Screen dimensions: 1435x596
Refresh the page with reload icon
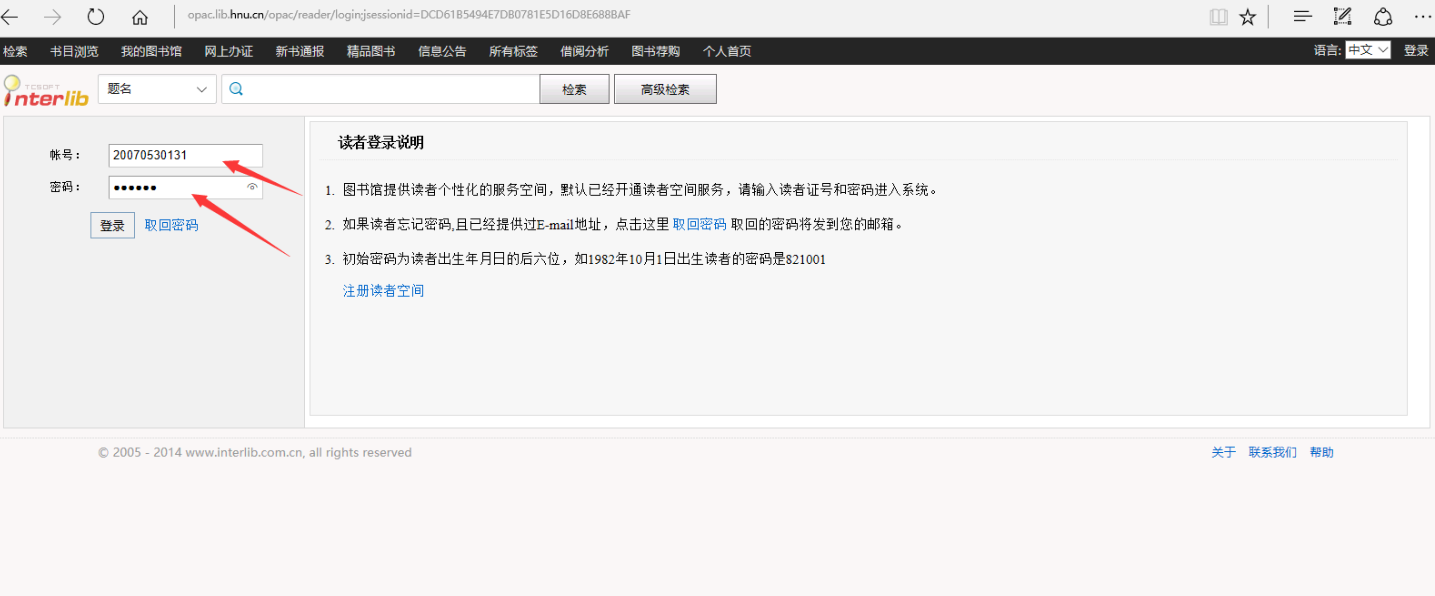(x=96, y=17)
